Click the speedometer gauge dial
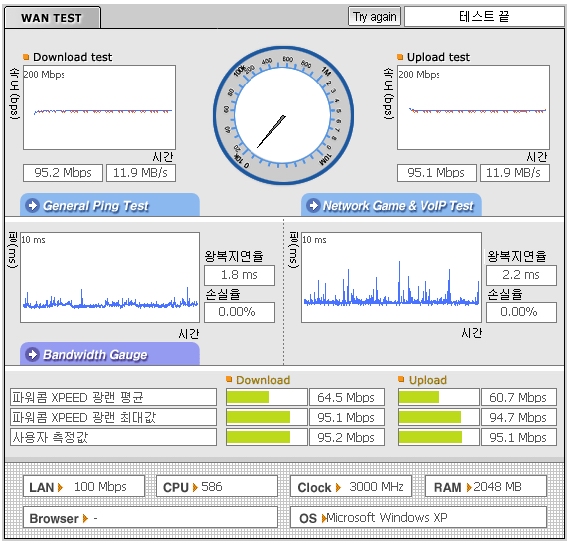The image size is (570, 545). [x=283, y=115]
